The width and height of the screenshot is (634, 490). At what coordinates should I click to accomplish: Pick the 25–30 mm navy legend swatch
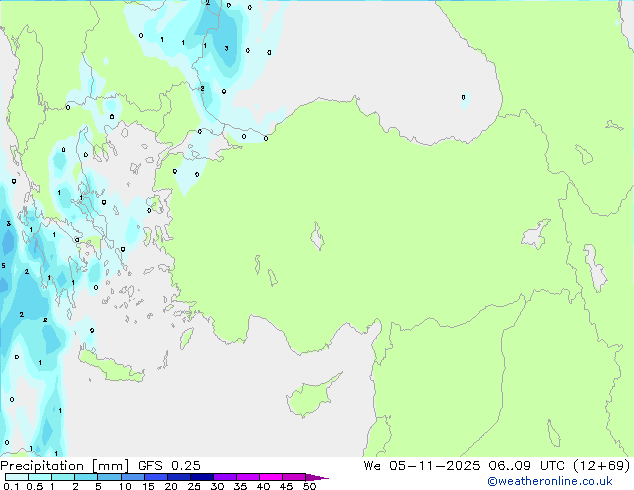click(x=201, y=477)
